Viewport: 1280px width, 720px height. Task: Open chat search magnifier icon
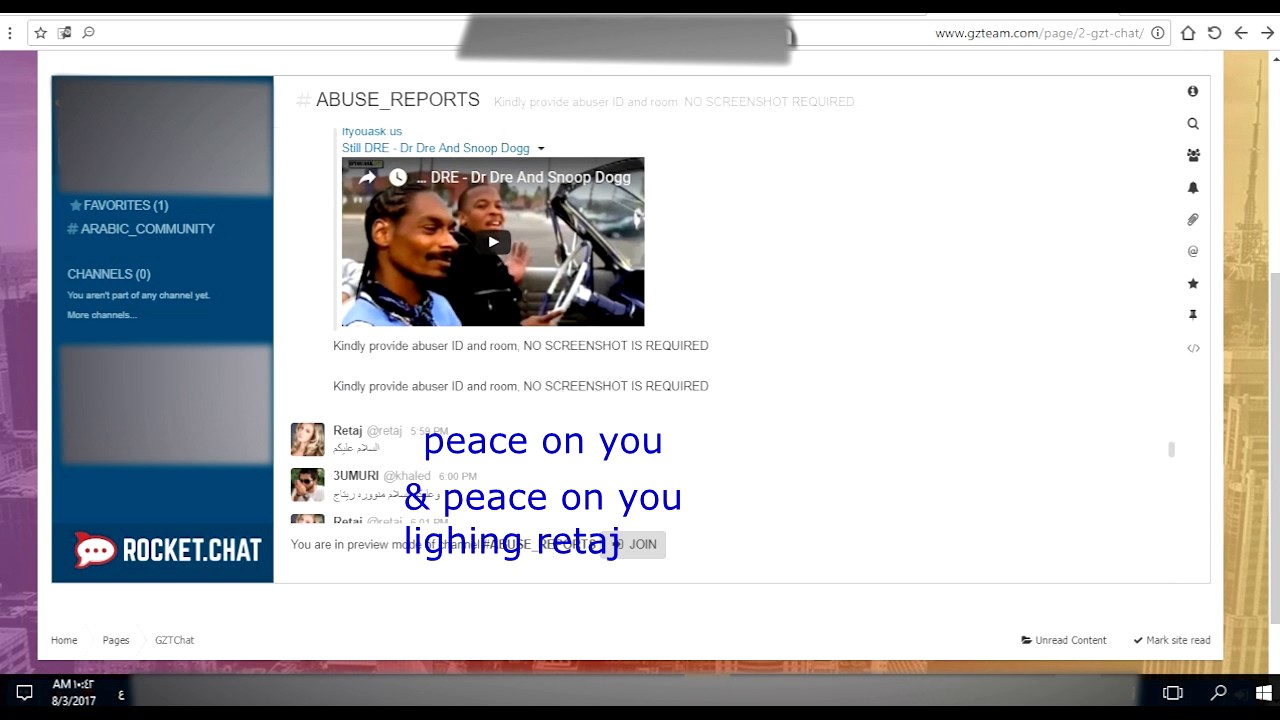1193,124
